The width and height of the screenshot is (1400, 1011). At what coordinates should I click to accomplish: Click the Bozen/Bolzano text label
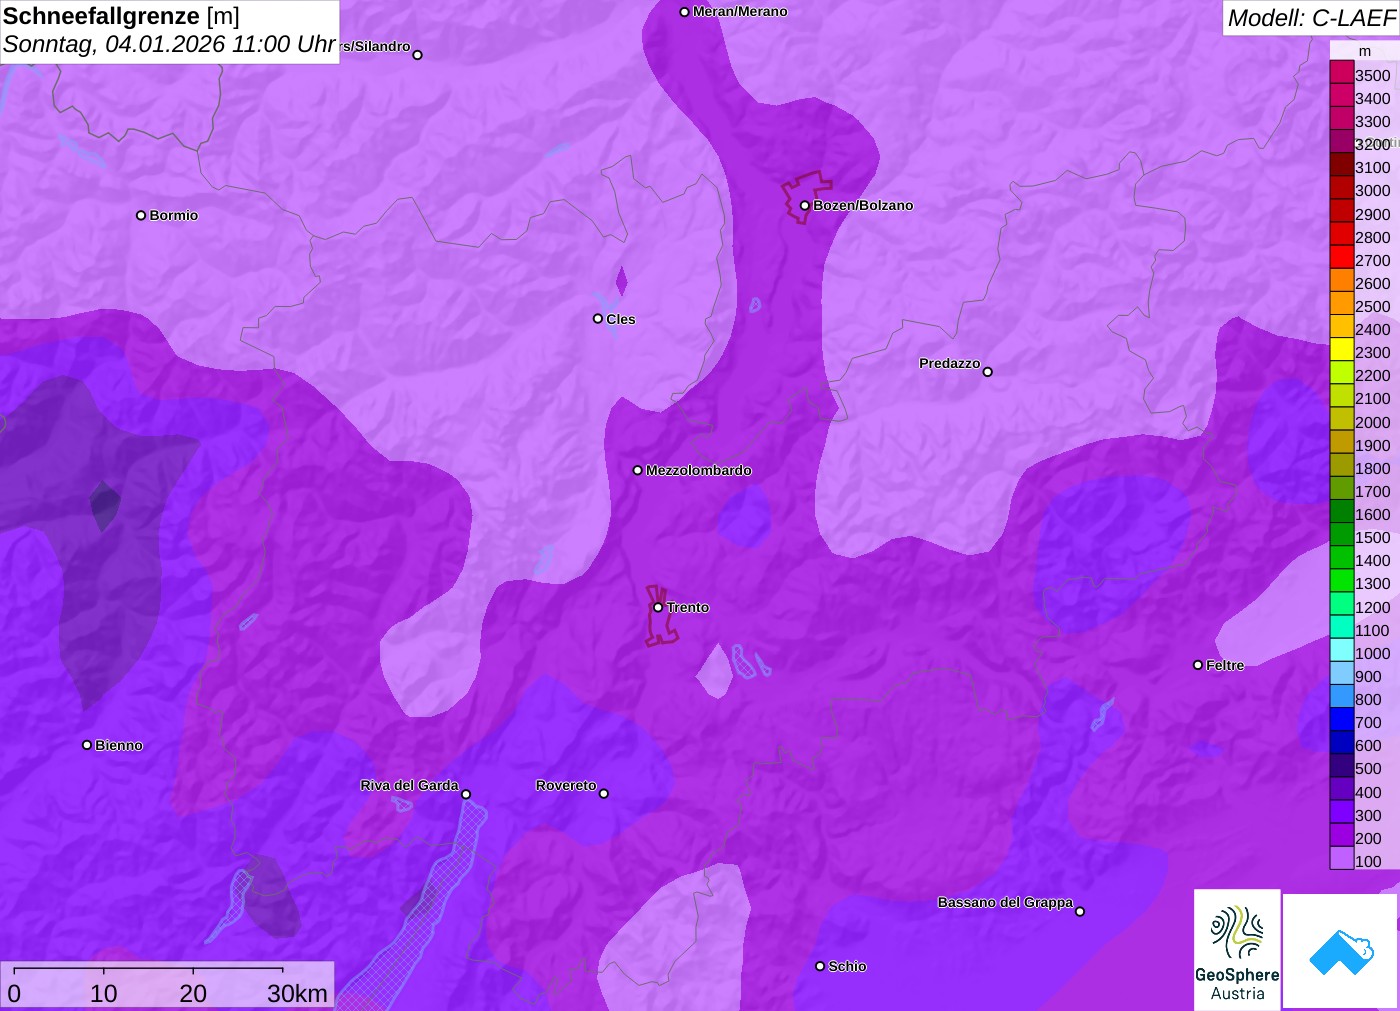pyautogui.click(x=863, y=205)
